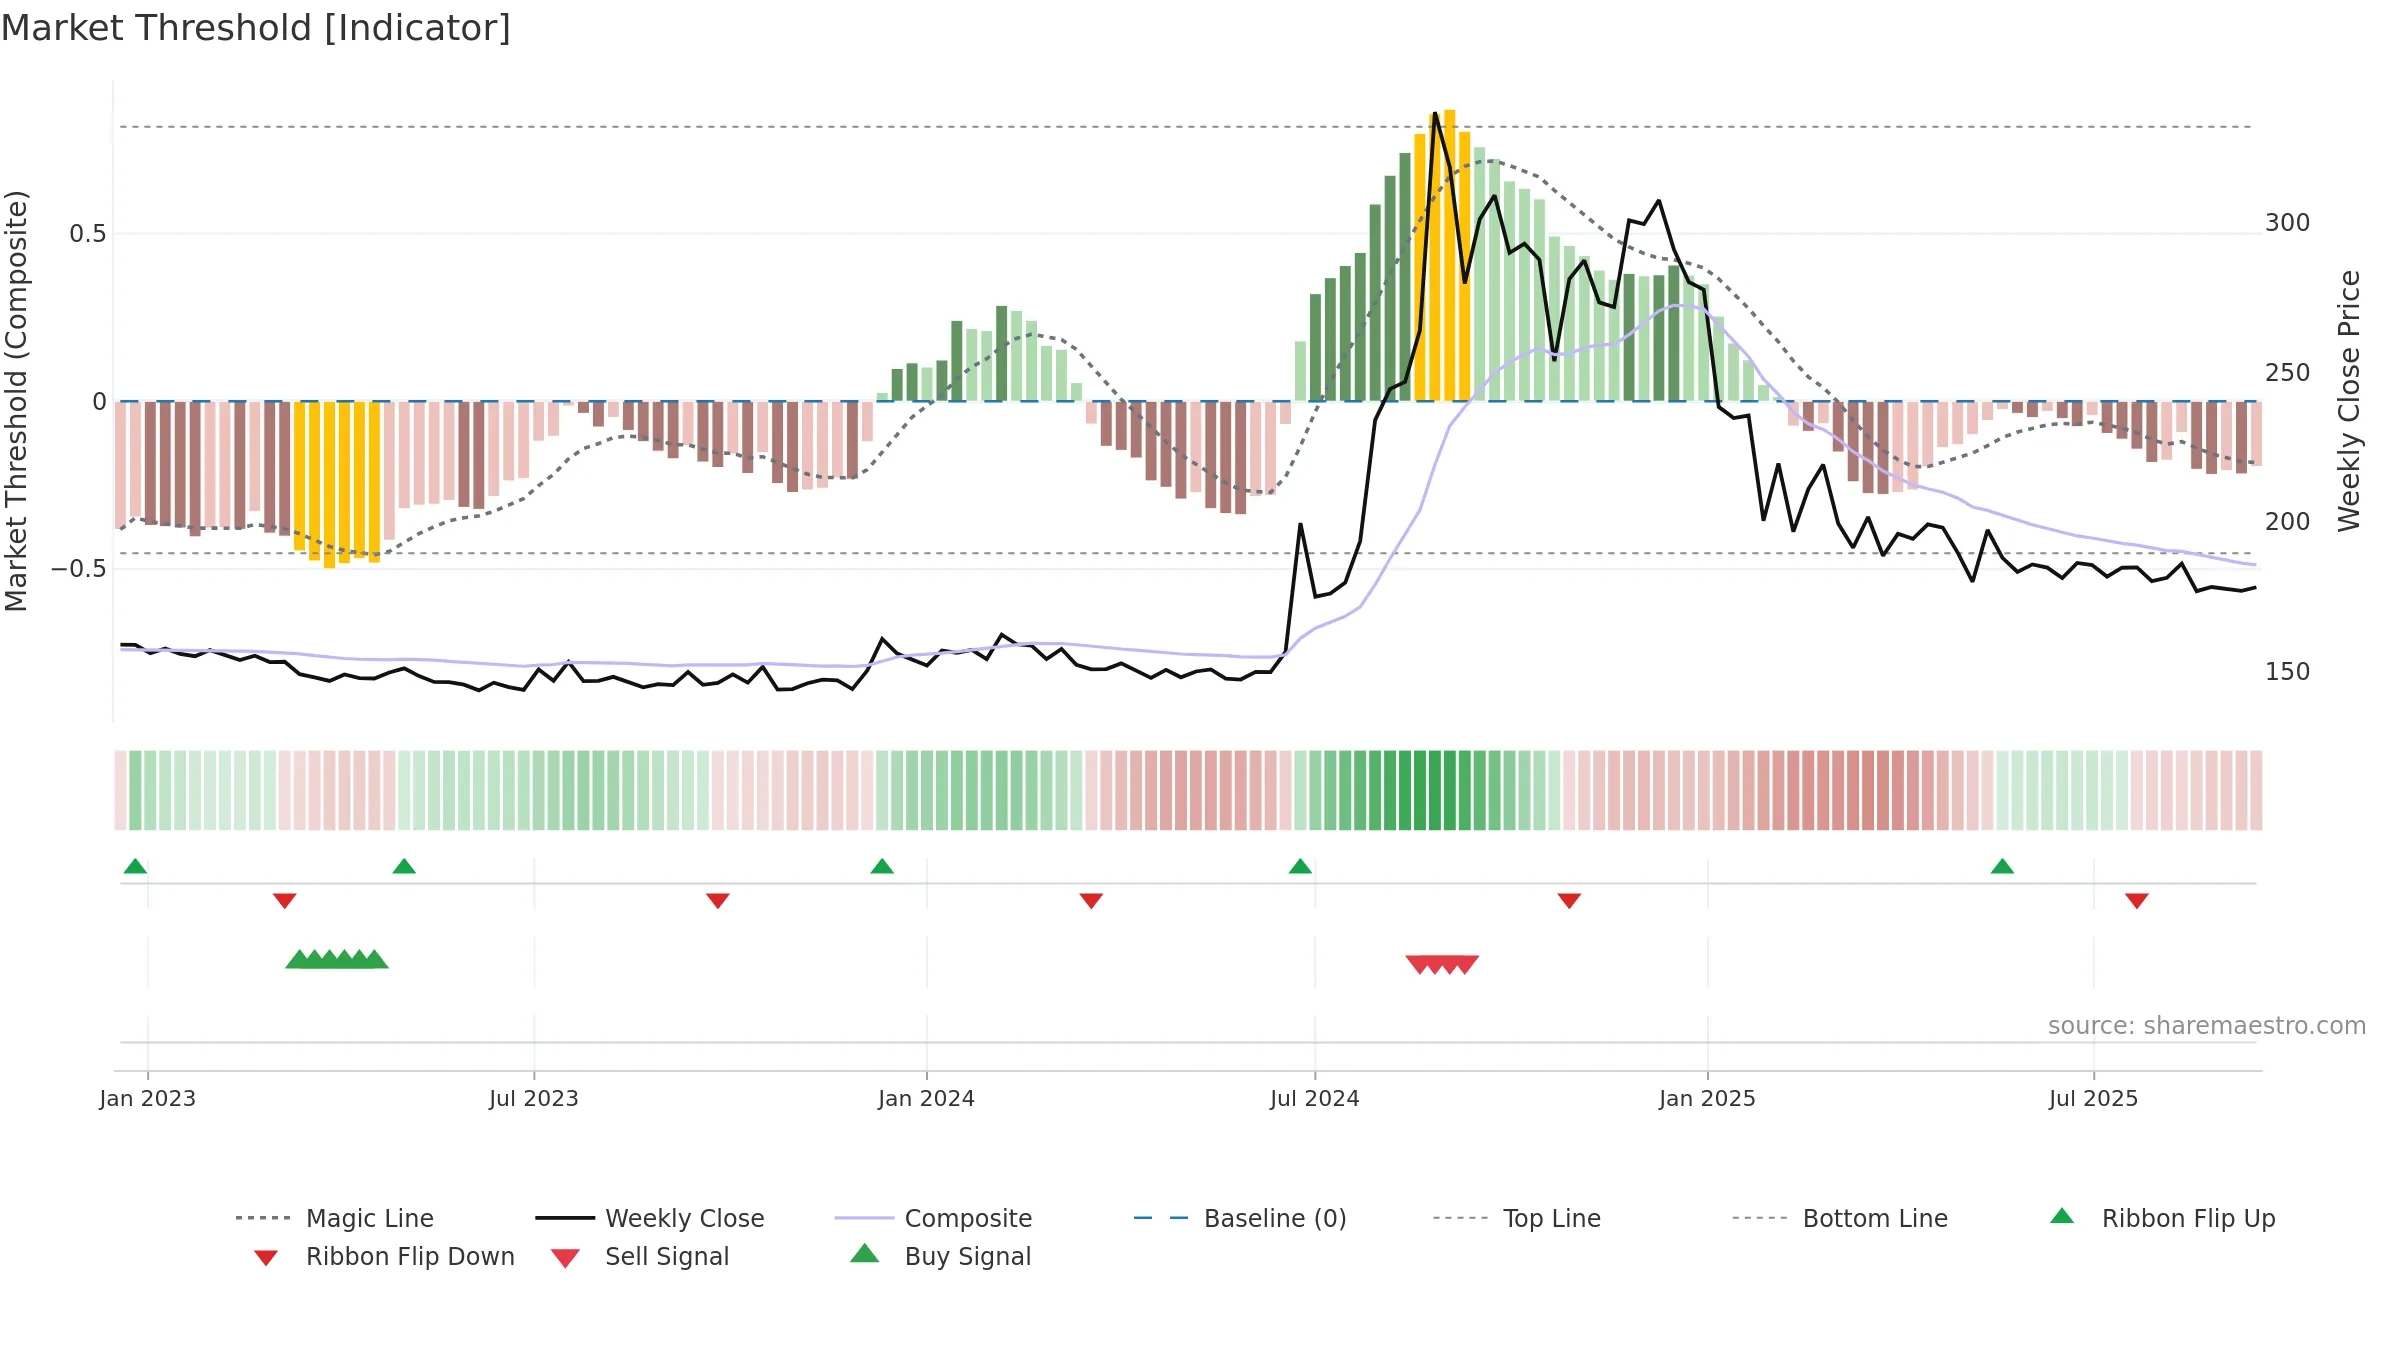The image size is (2400, 1350).
Task: Click the Bottom Line legend entry
Action: pos(1840,1218)
